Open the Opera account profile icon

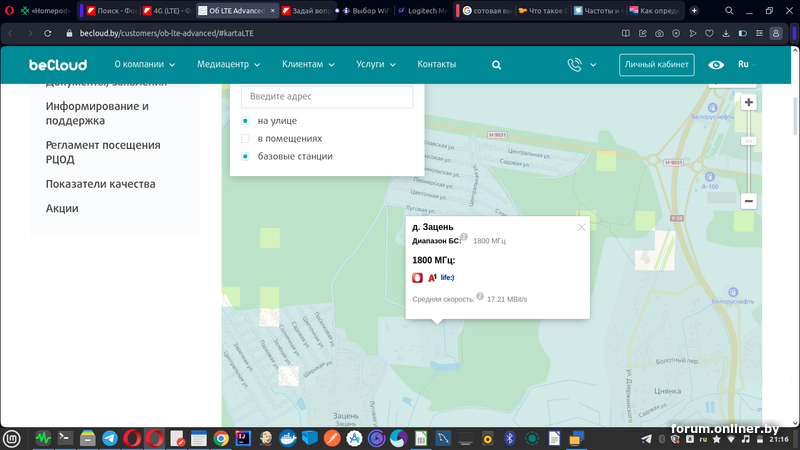(776, 33)
